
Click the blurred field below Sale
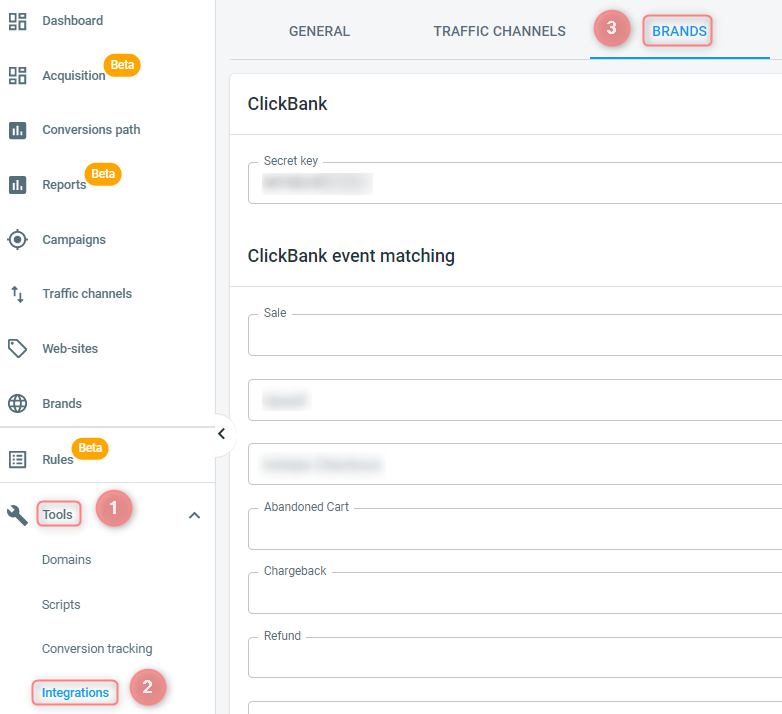pos(515,400)
